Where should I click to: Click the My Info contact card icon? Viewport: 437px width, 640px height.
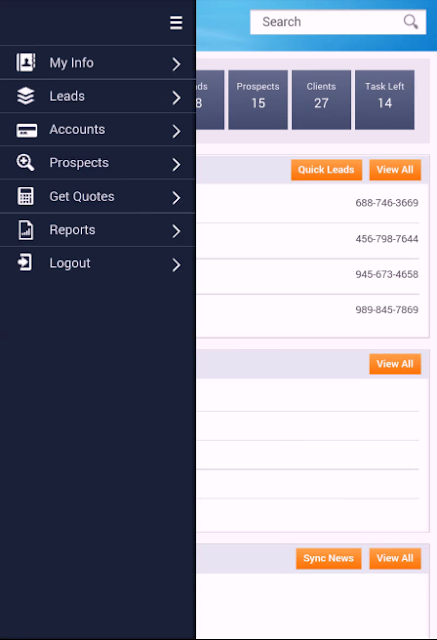pos(26,62)
